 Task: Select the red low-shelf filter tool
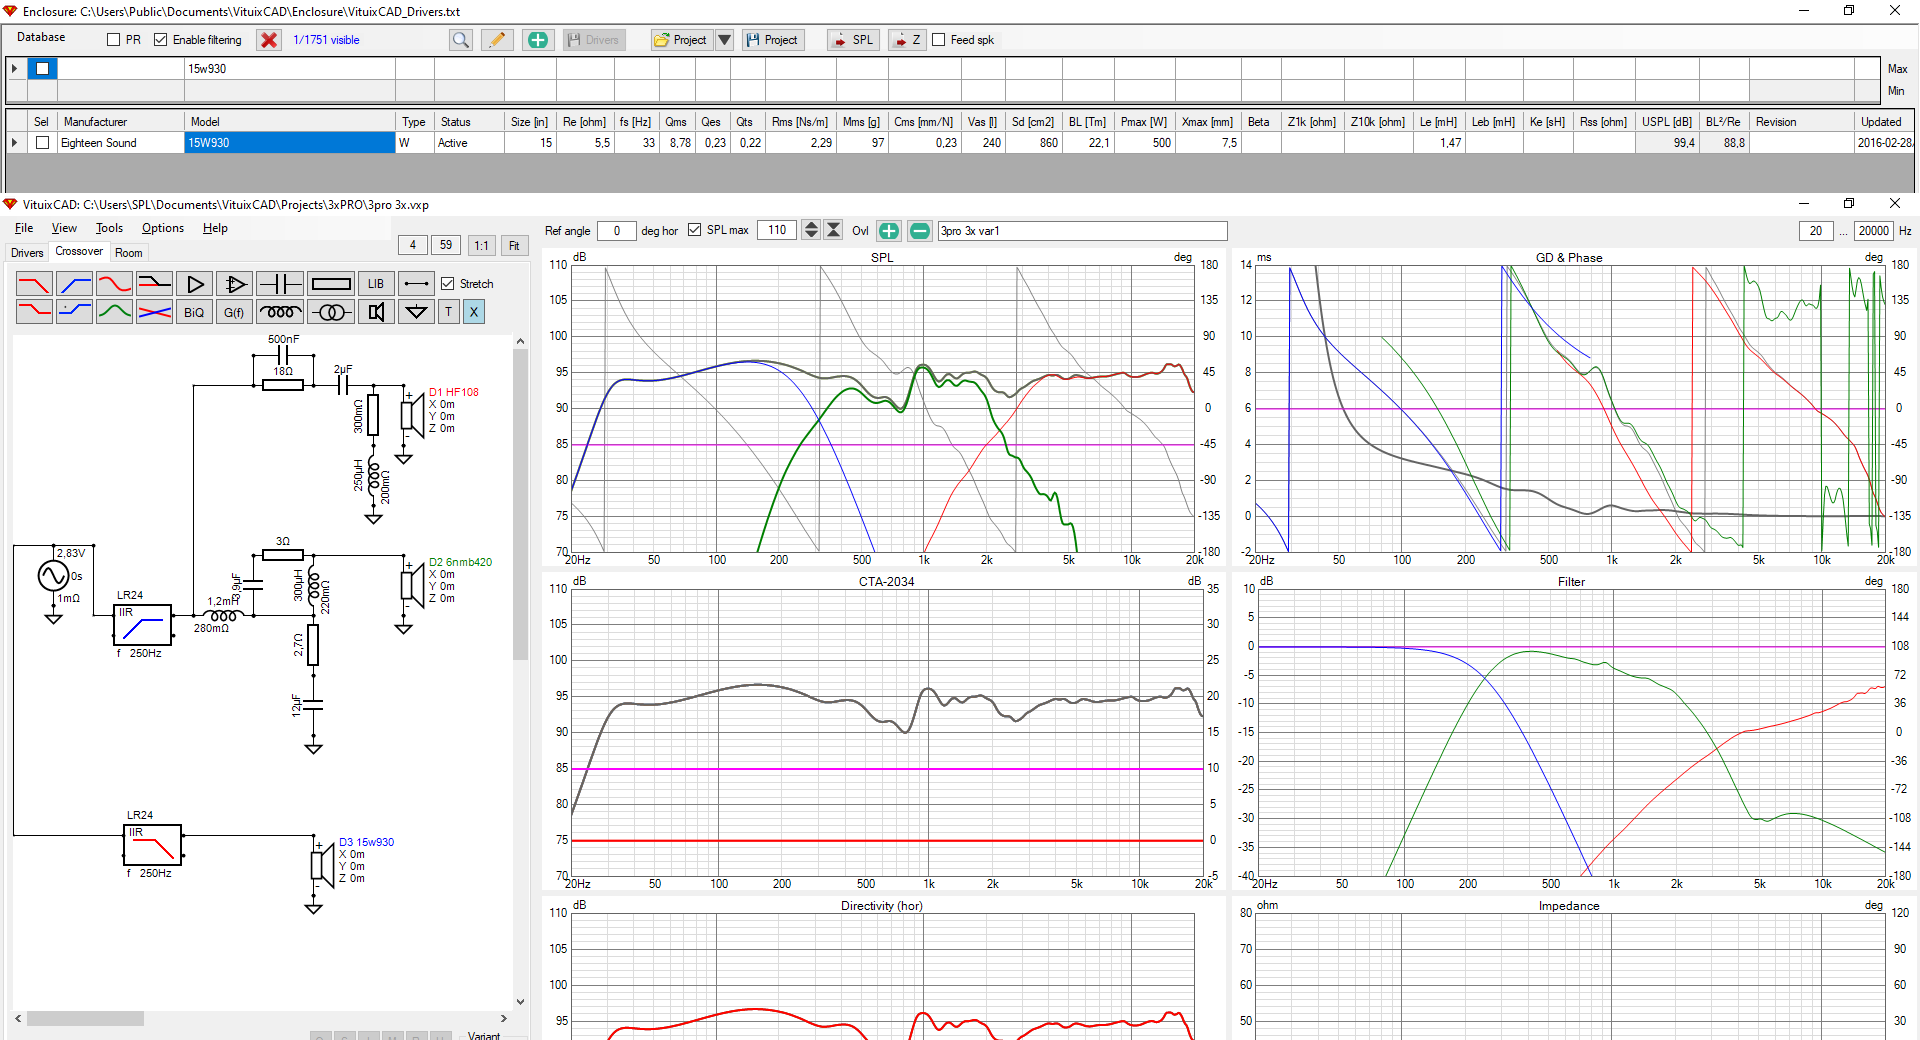34,312
